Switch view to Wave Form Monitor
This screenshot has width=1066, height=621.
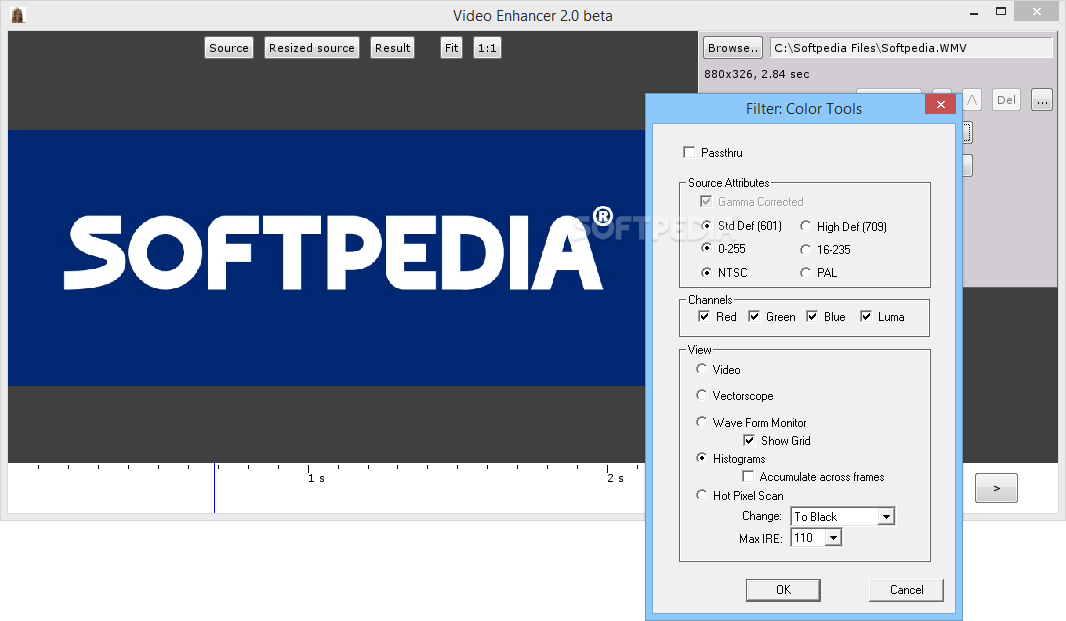click(701, 422)
